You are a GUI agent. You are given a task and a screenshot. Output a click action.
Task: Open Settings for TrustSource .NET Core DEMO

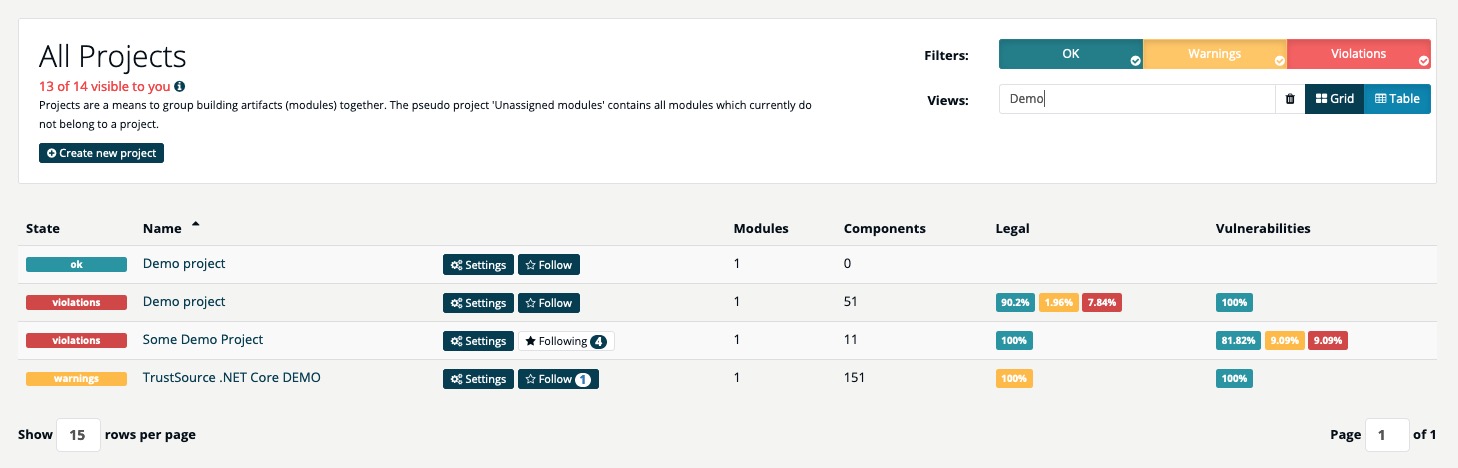(478, 379)
